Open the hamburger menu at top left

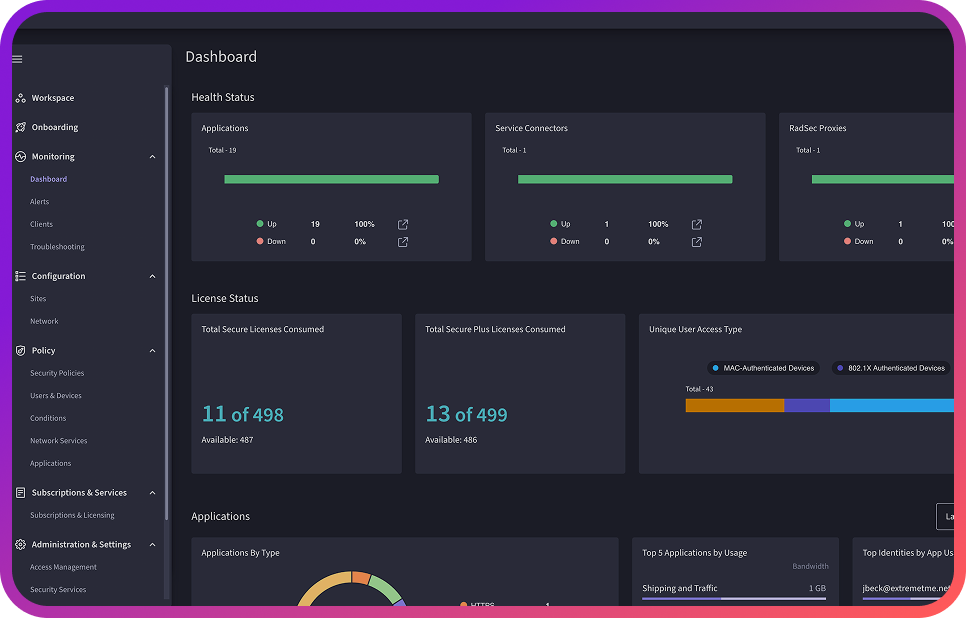[16, 59]
